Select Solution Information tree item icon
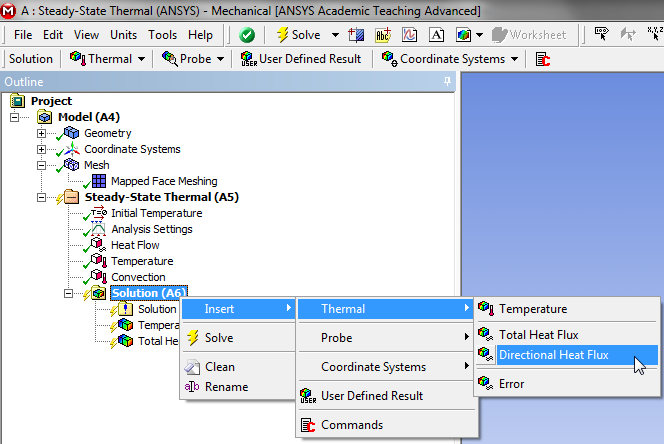 pos(125,309)
